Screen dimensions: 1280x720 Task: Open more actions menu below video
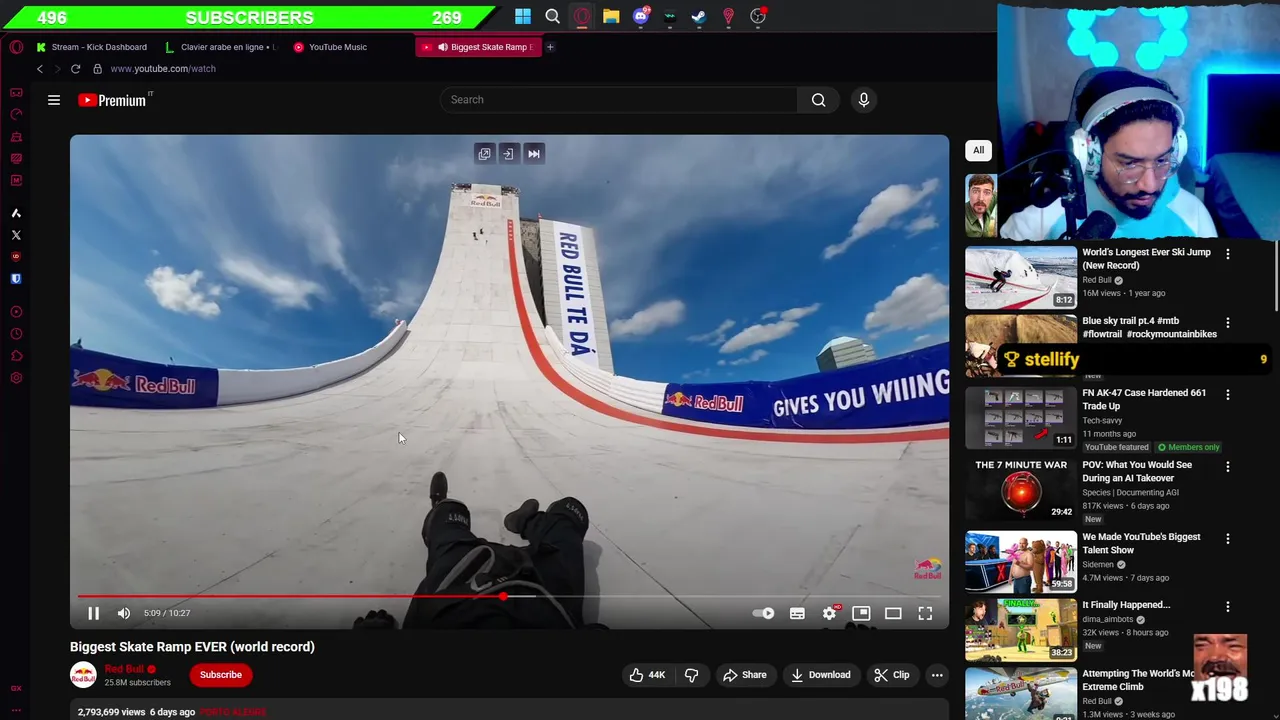937,675
